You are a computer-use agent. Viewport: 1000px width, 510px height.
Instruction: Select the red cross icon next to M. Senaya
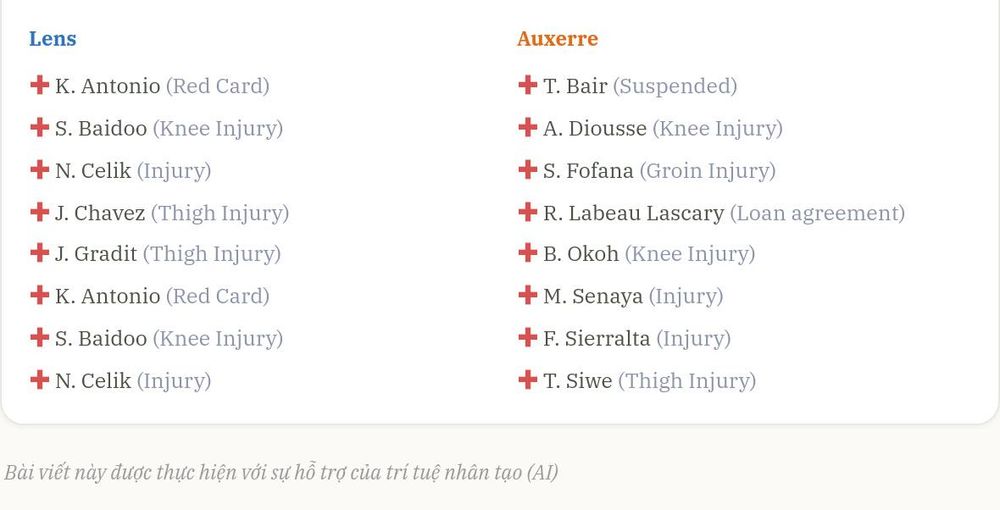527,295
